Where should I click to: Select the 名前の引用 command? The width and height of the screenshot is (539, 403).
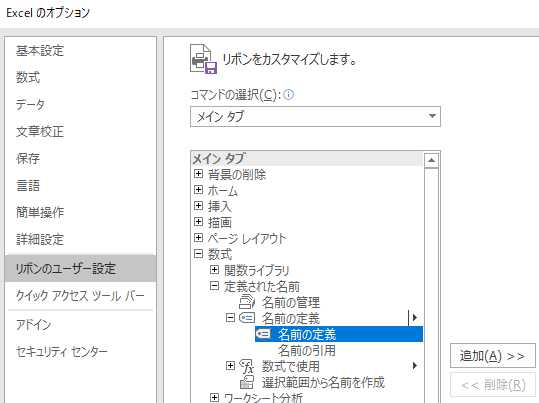pyautogui.click(x=307, y=350)
